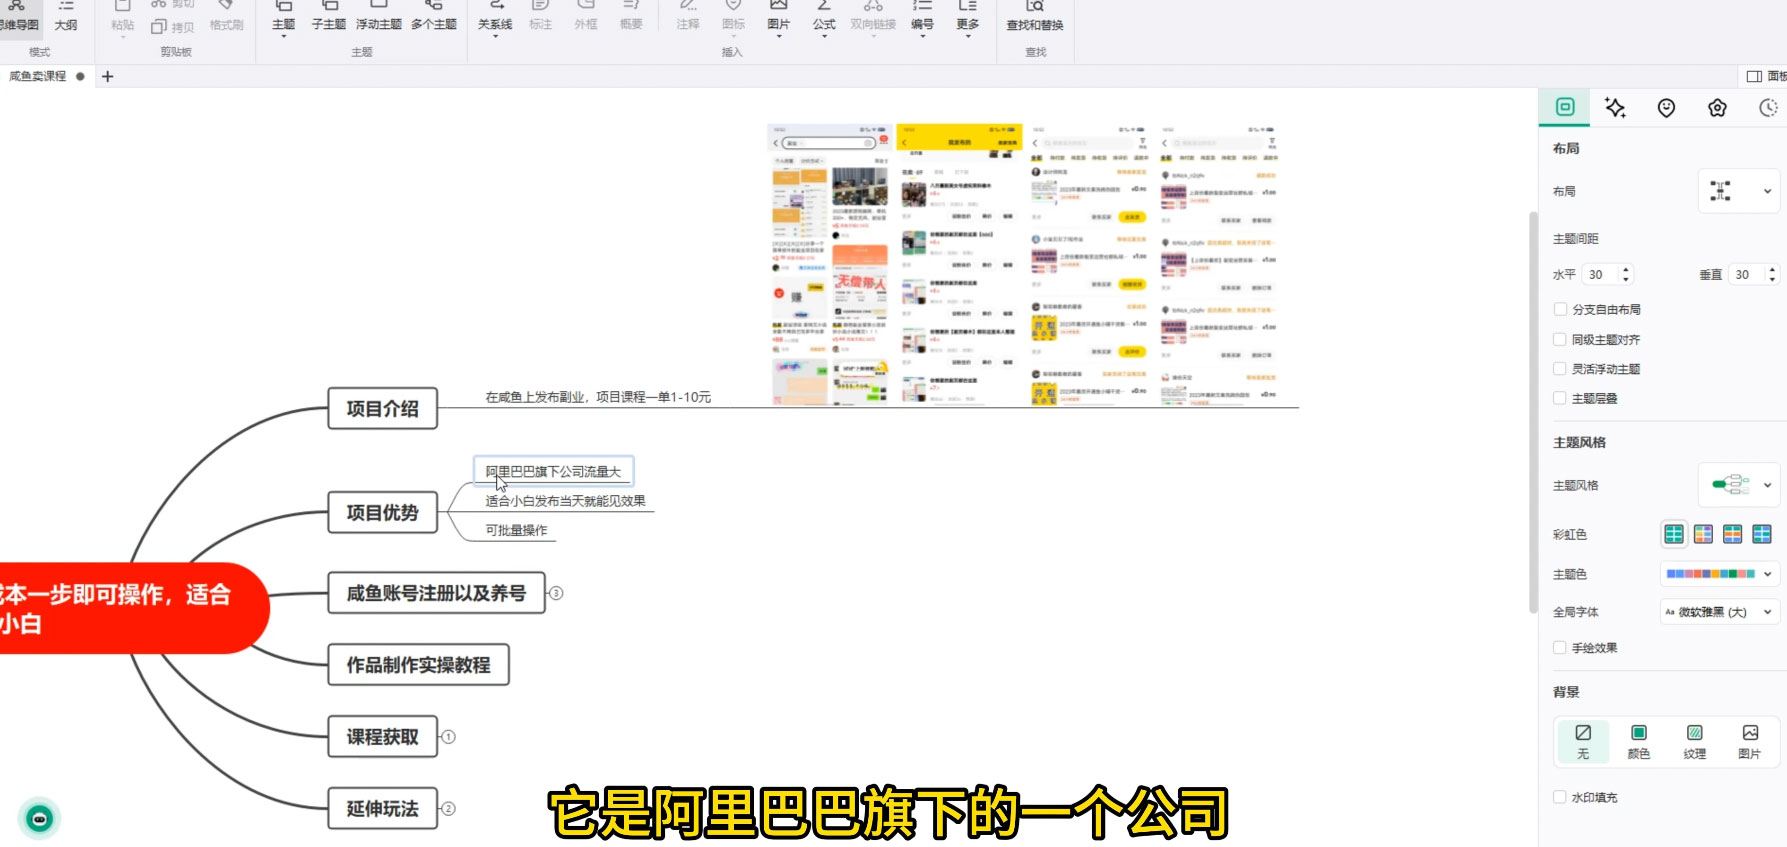Open the 主题风格 theme style dropdown

1740,485
